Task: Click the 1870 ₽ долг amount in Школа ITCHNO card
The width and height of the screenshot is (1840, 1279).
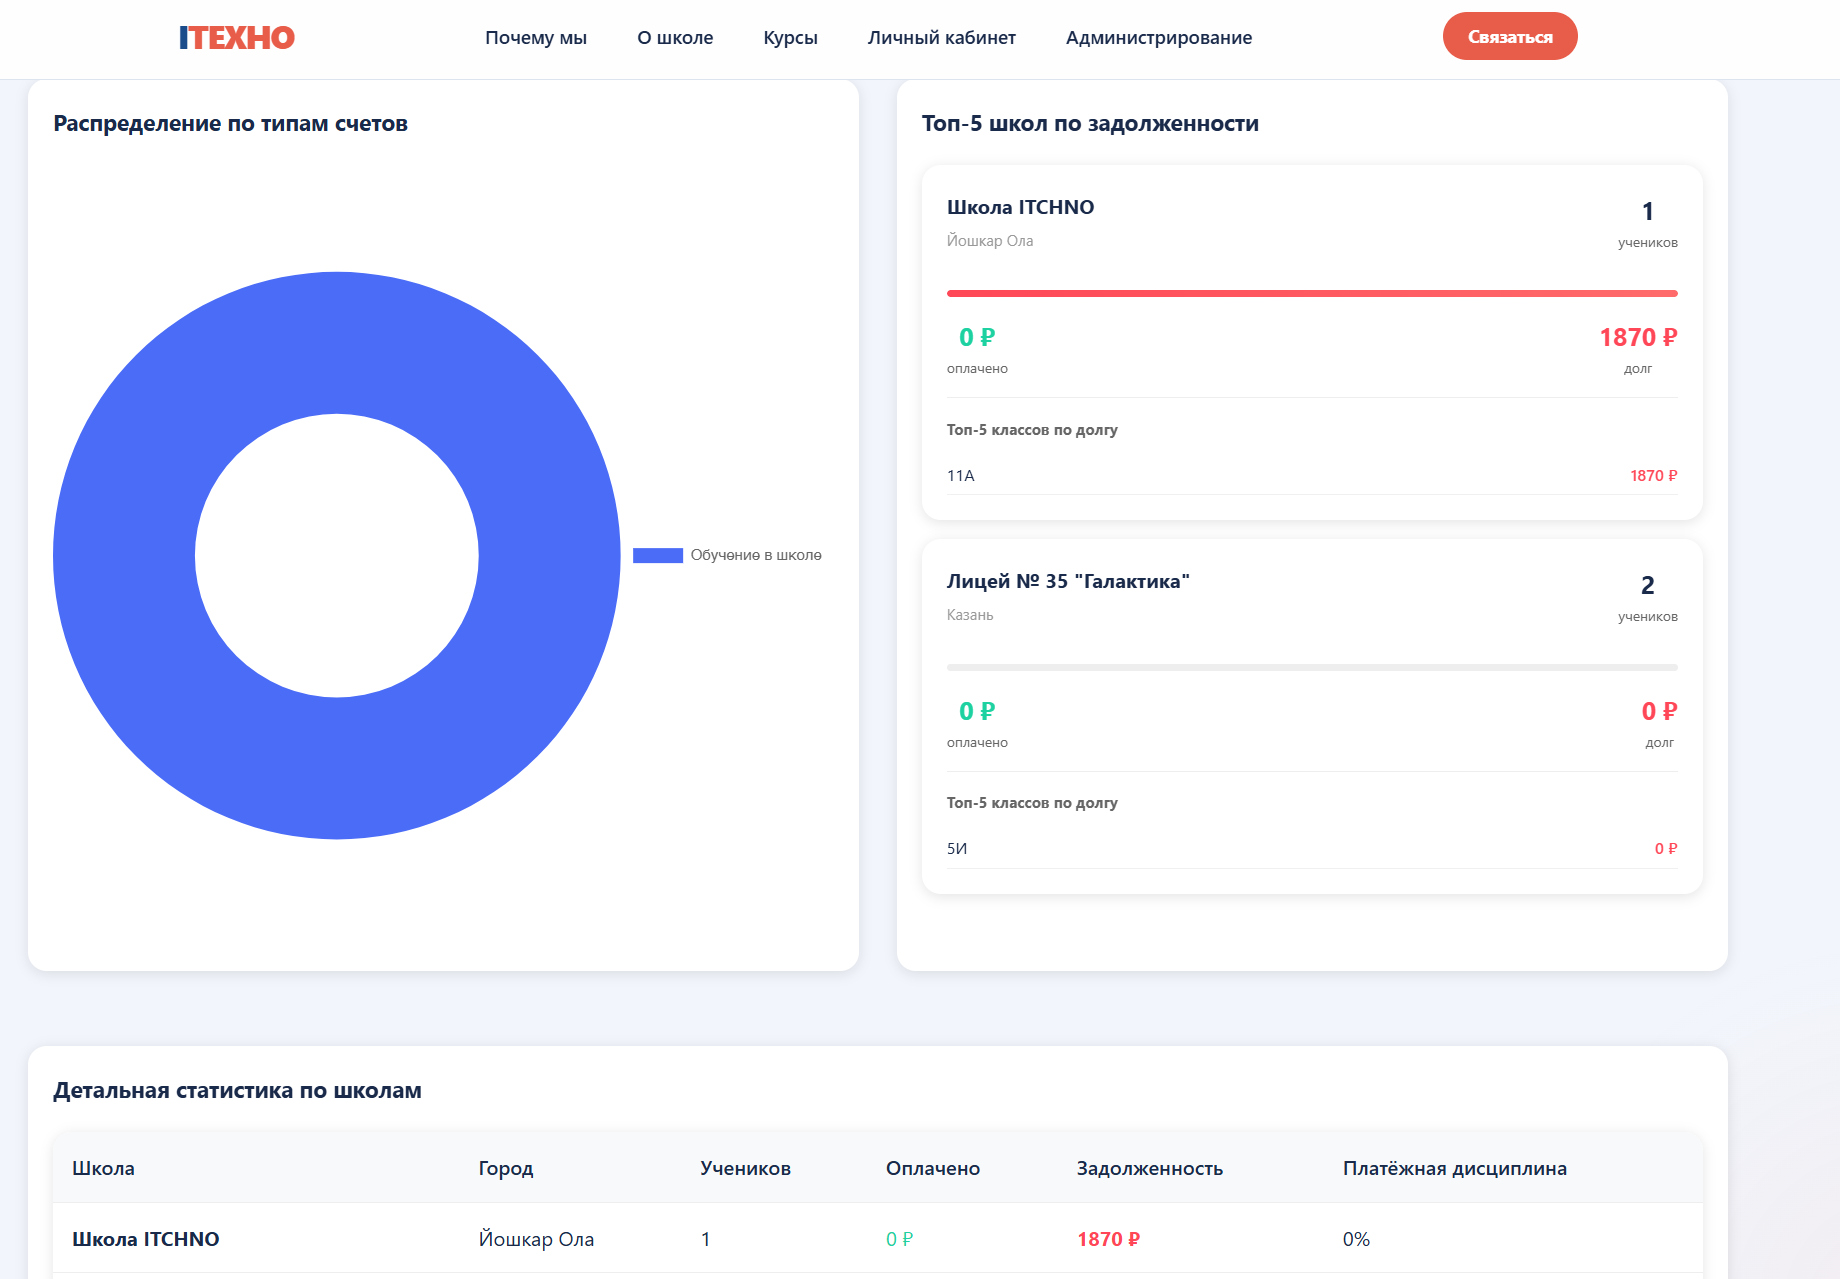Action: click(1638, 338)
